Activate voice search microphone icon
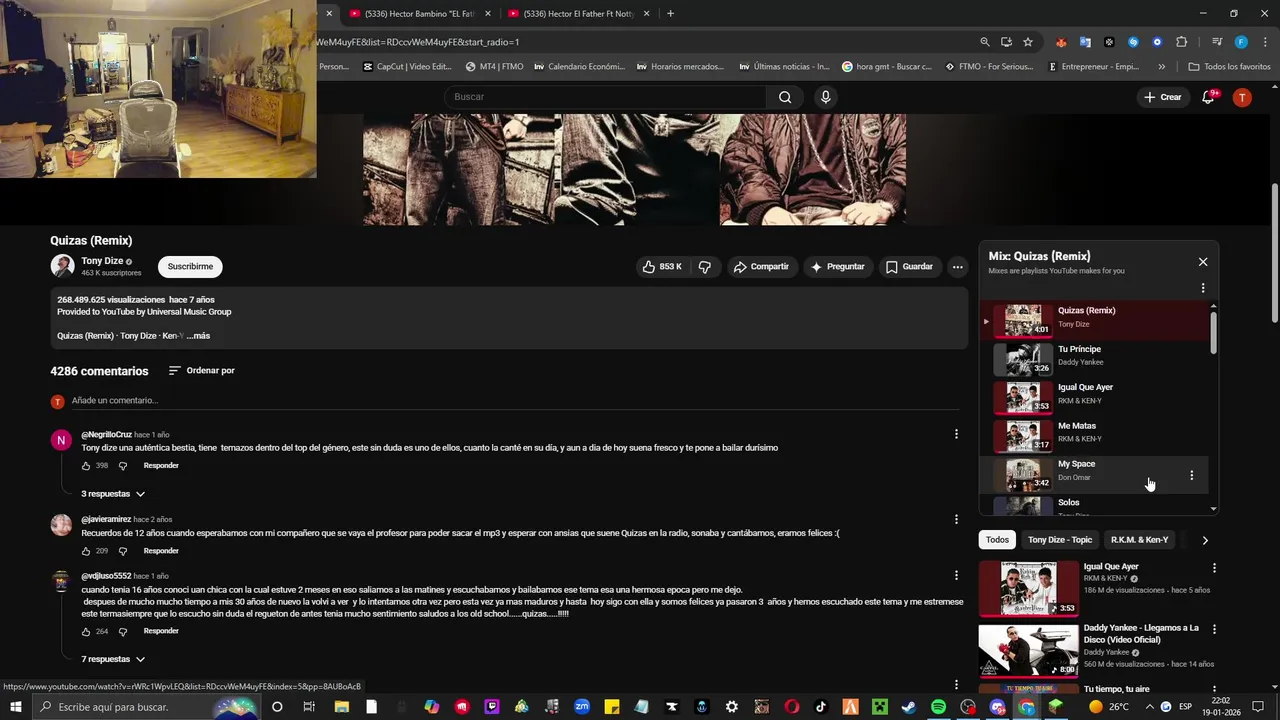This screenshot has height=720, width=1280. (x=825, y=97)
